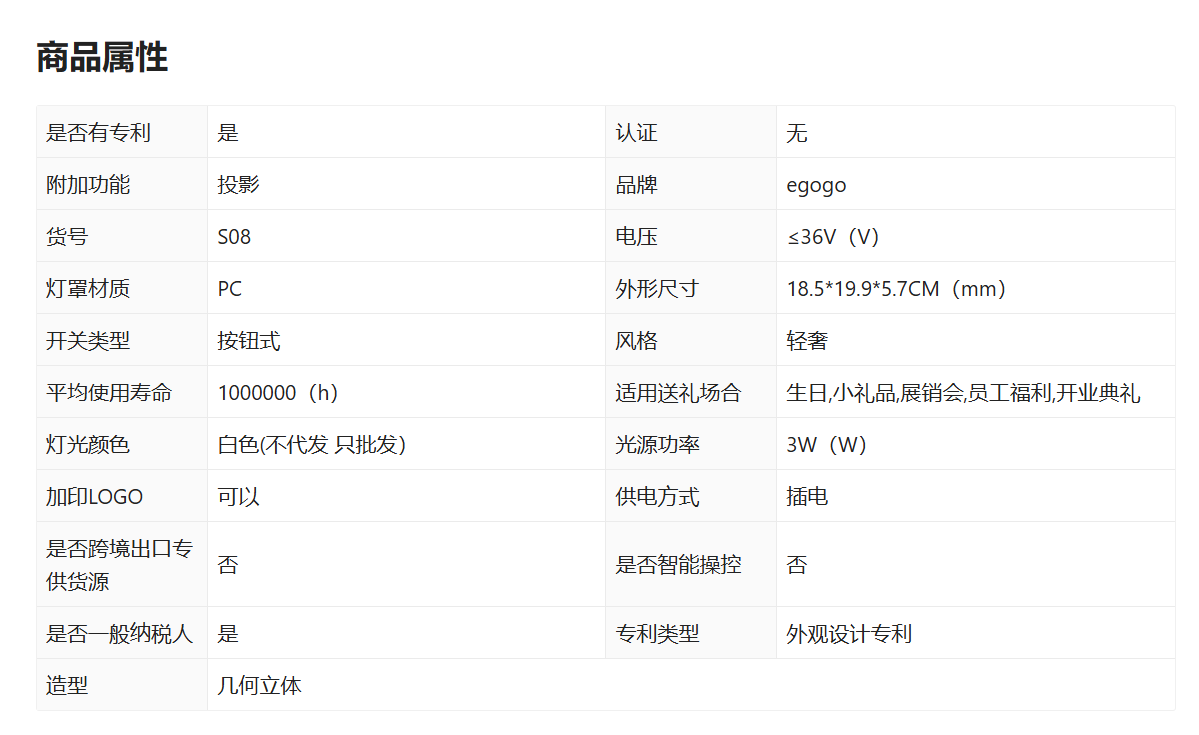Select the 灯罩材质 value PC
The width and height of the screenshot is (1199, 735).
pos(230,289)
